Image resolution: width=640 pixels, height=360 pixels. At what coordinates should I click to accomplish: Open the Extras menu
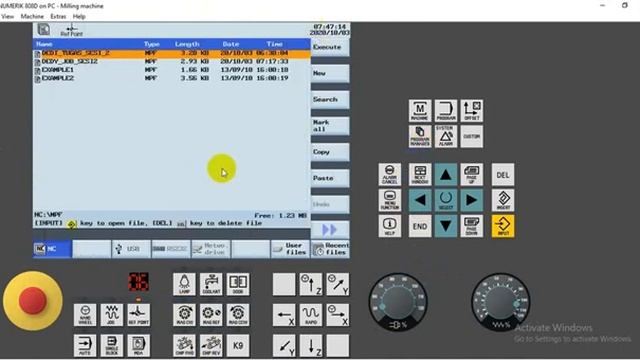coord(58,16)
